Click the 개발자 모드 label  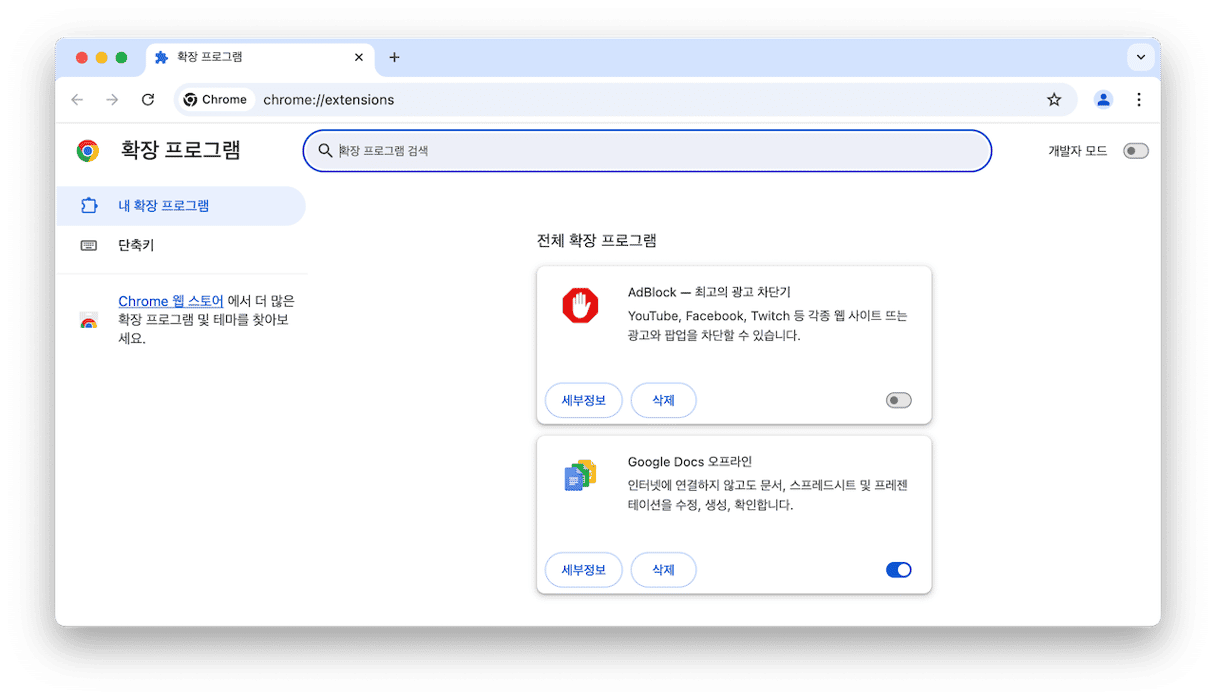pos(1078,151)
